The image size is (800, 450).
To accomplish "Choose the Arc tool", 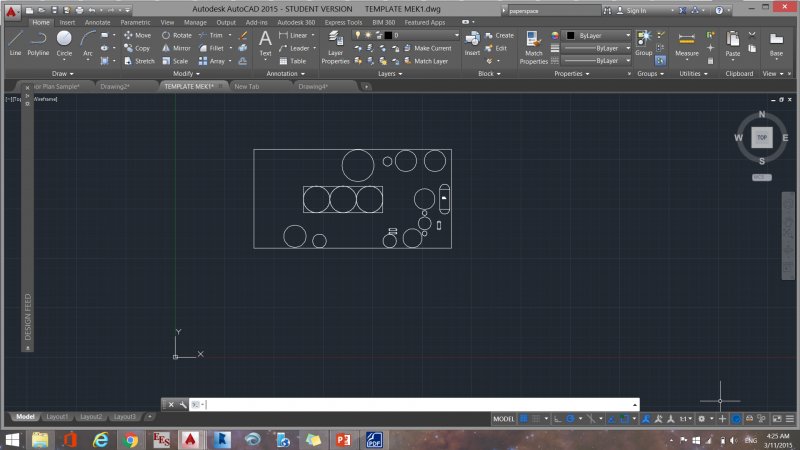I will [x=88, y=42].
